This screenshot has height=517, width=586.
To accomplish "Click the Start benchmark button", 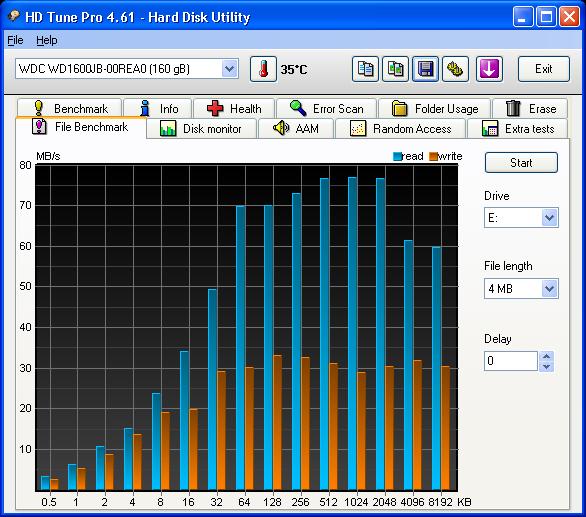I will point(521,163).
